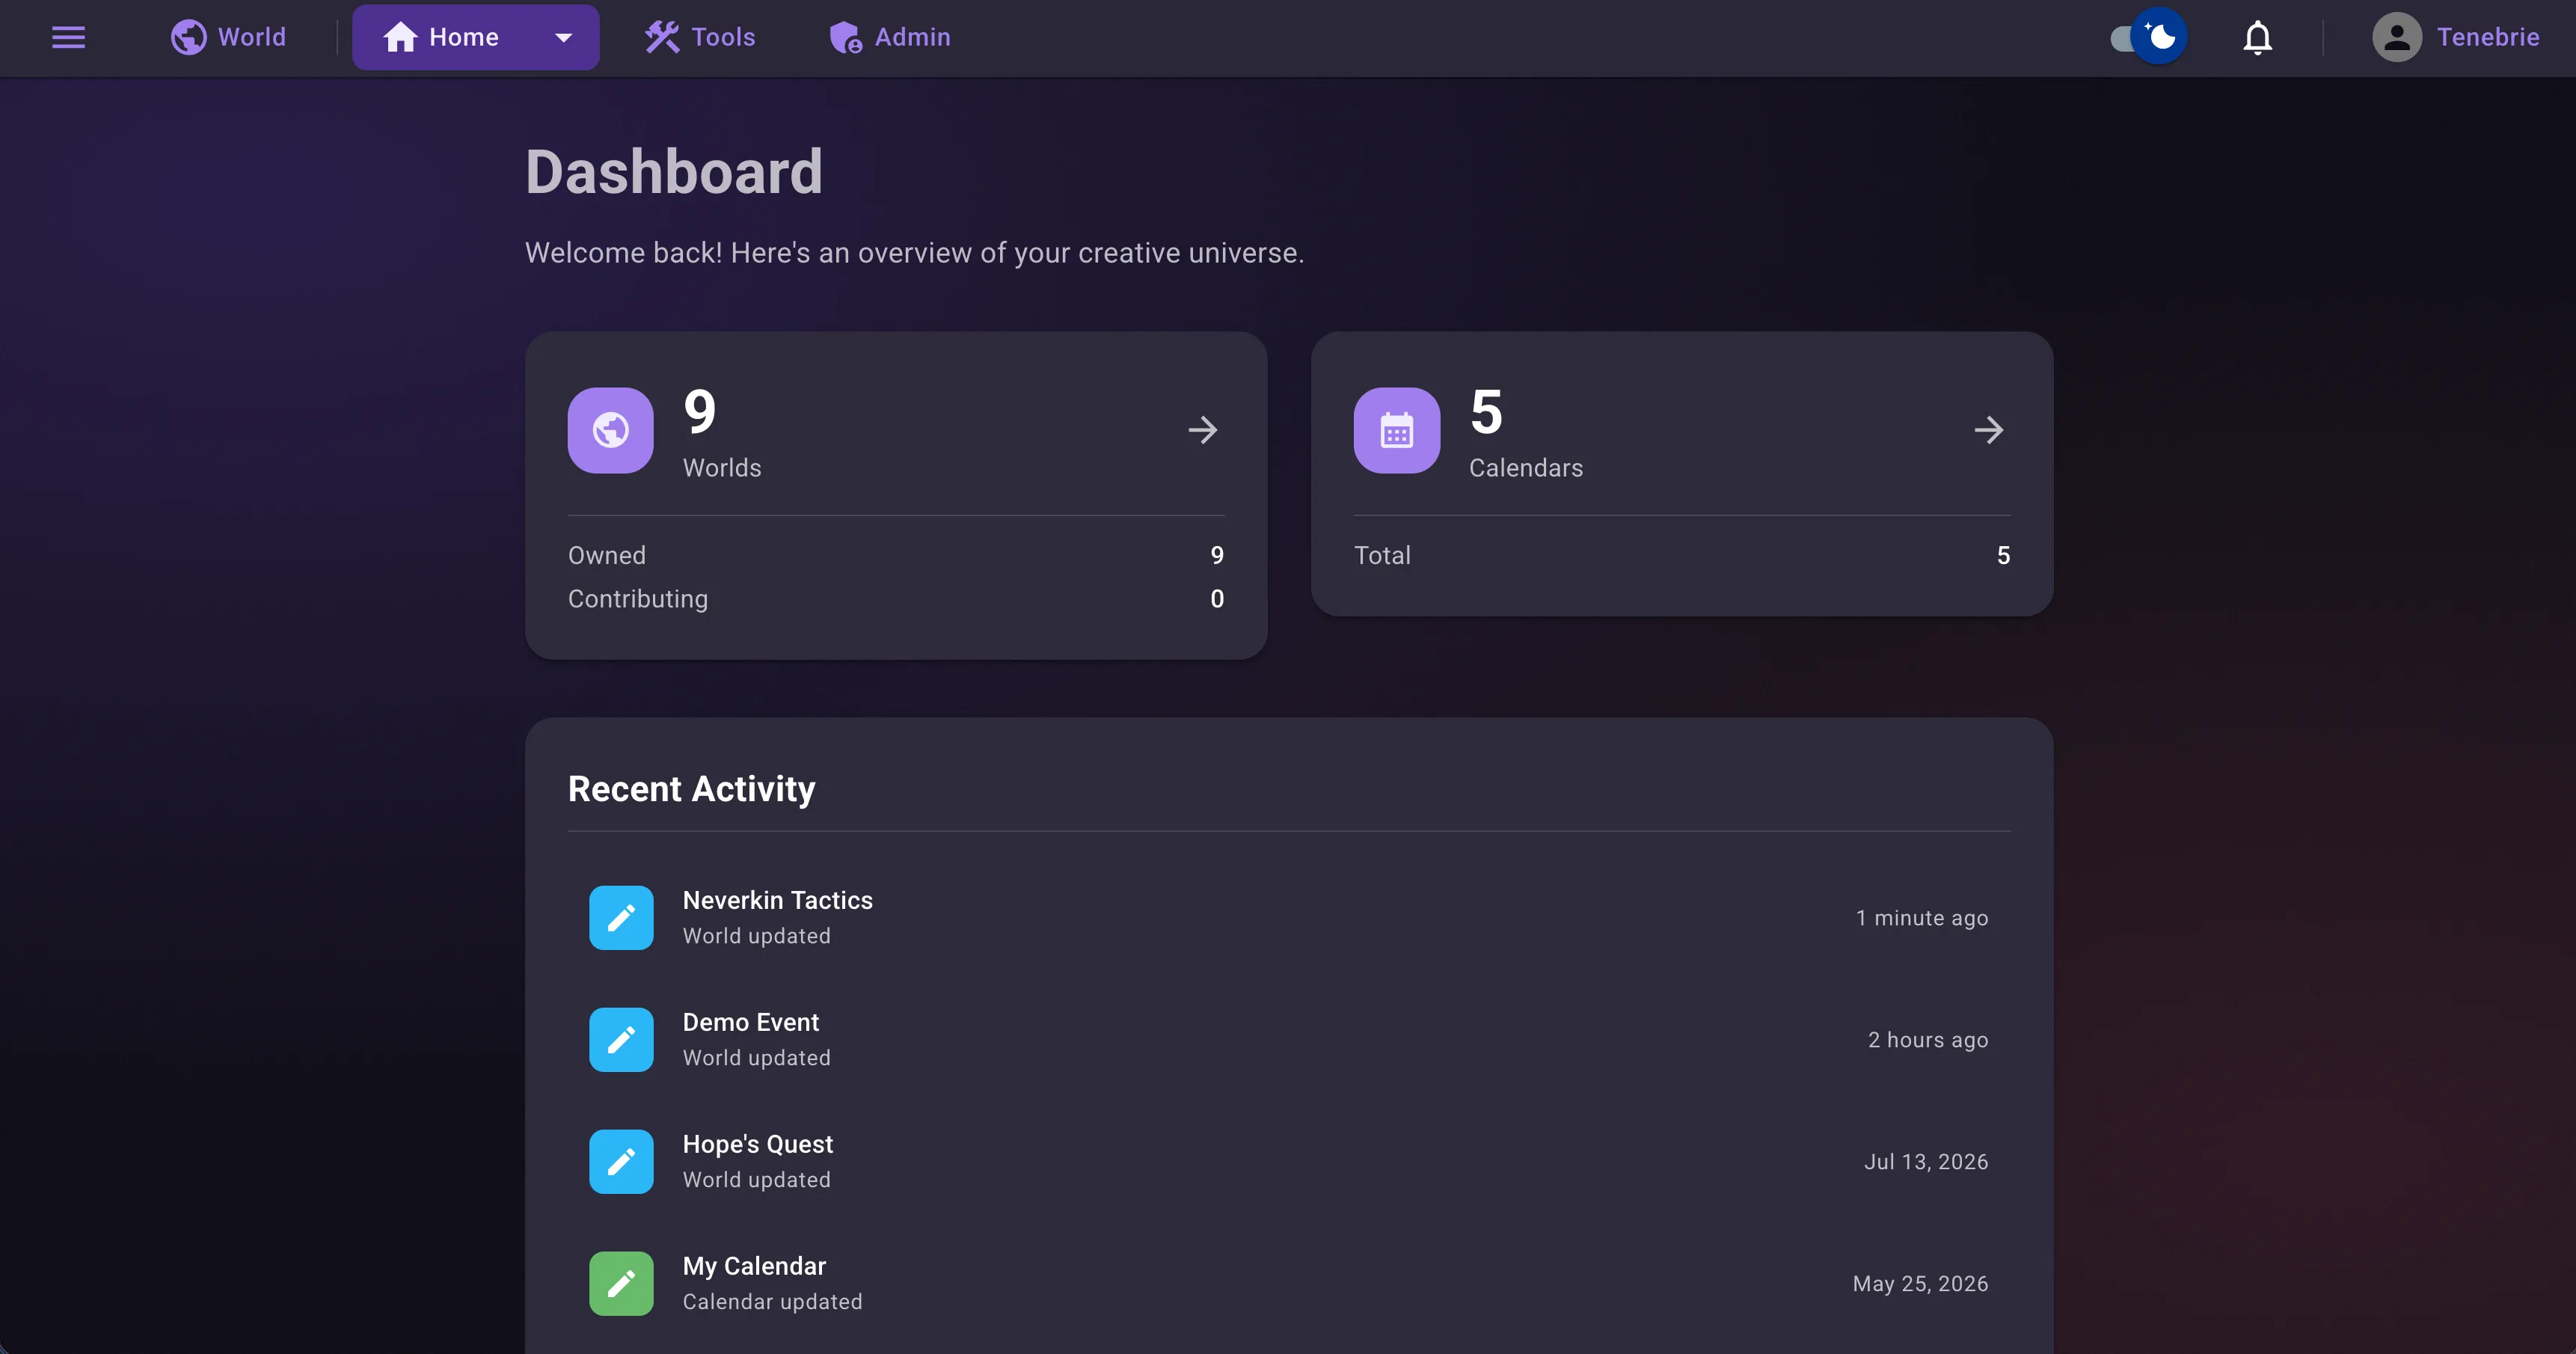Open the World menu item
This screenshot has height=1354, width=2576.
[228, 37]
